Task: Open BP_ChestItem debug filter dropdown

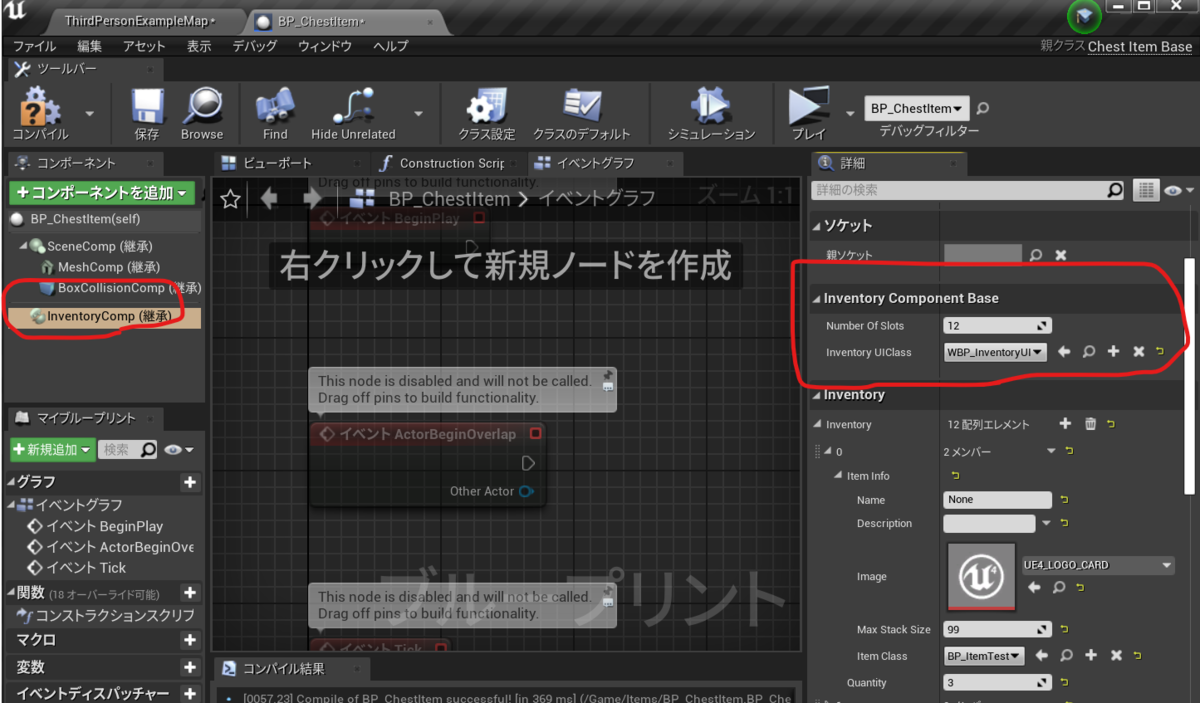Action: [x=916, y=109]
